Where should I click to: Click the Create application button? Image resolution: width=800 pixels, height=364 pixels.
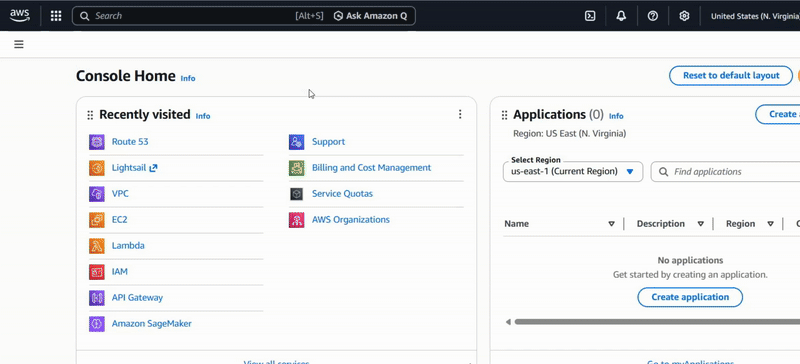point(690,297)
